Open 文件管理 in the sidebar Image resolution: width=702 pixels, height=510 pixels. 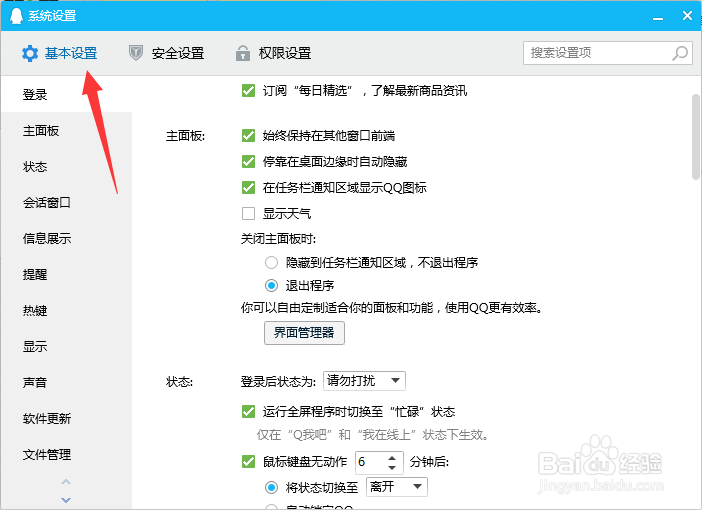click(x=66, y=454)
